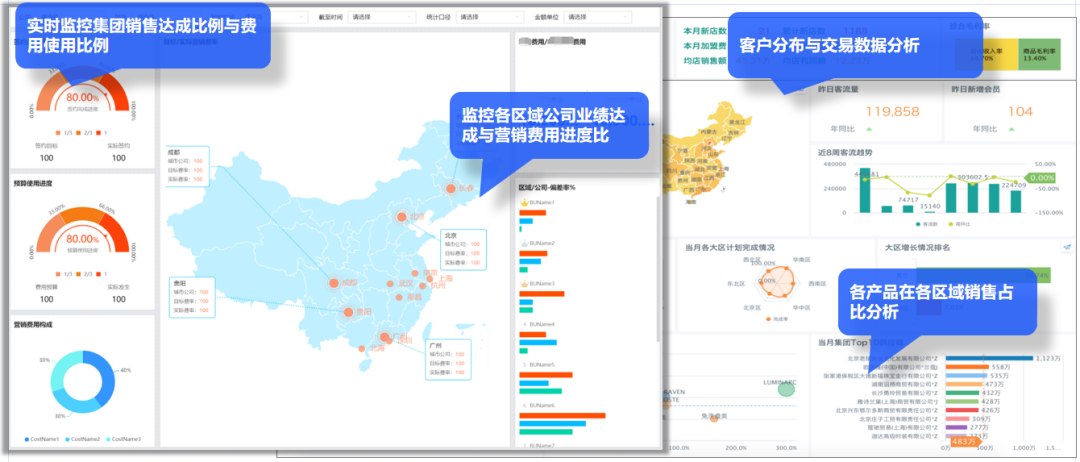
Task: Click the 近8周客流趋势 chart title
Action: 845,152
